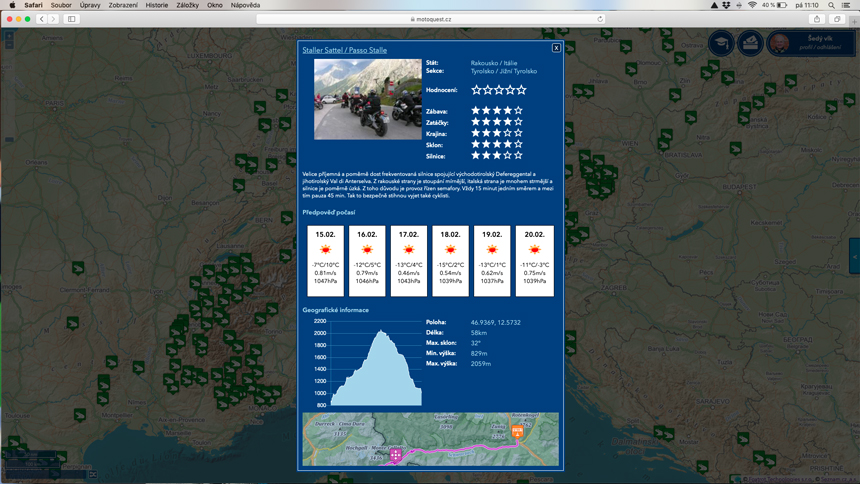
Task: Click the orange finish marker on the route map
Action: pos(517,433)
